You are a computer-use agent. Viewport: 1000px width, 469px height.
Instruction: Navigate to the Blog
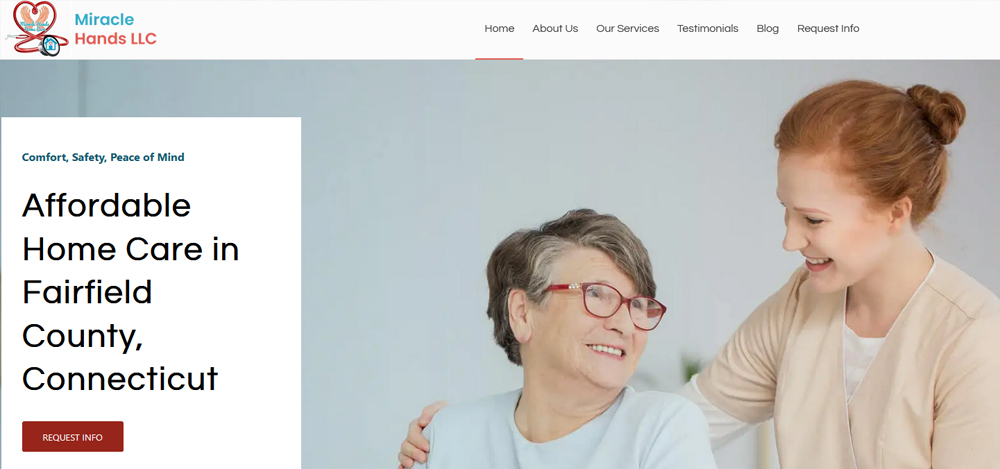[x=767, y=29]
